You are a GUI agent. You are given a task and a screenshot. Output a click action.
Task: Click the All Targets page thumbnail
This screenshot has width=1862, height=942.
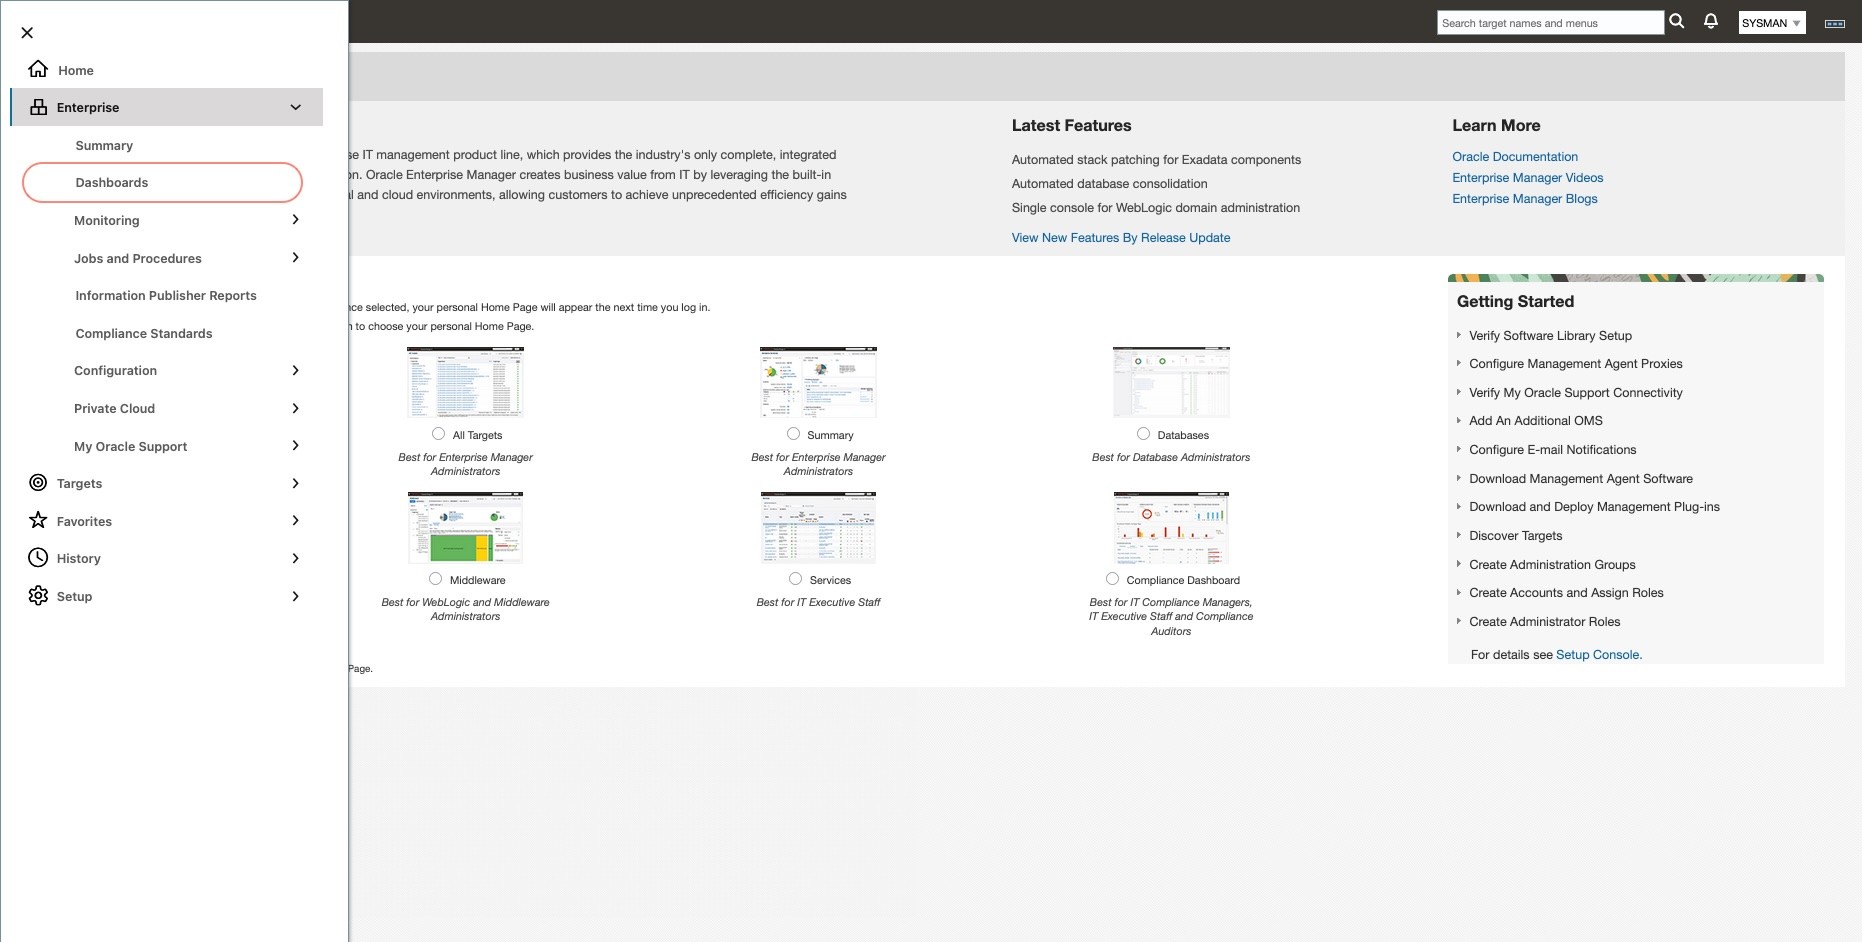(465, 382)
